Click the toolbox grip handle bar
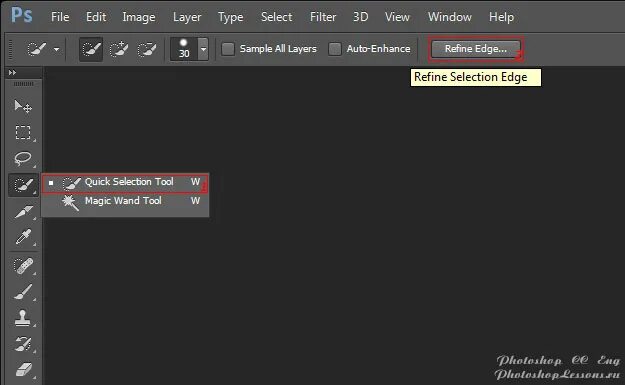This screenshot has width=625, height=385. coord(24,84)
